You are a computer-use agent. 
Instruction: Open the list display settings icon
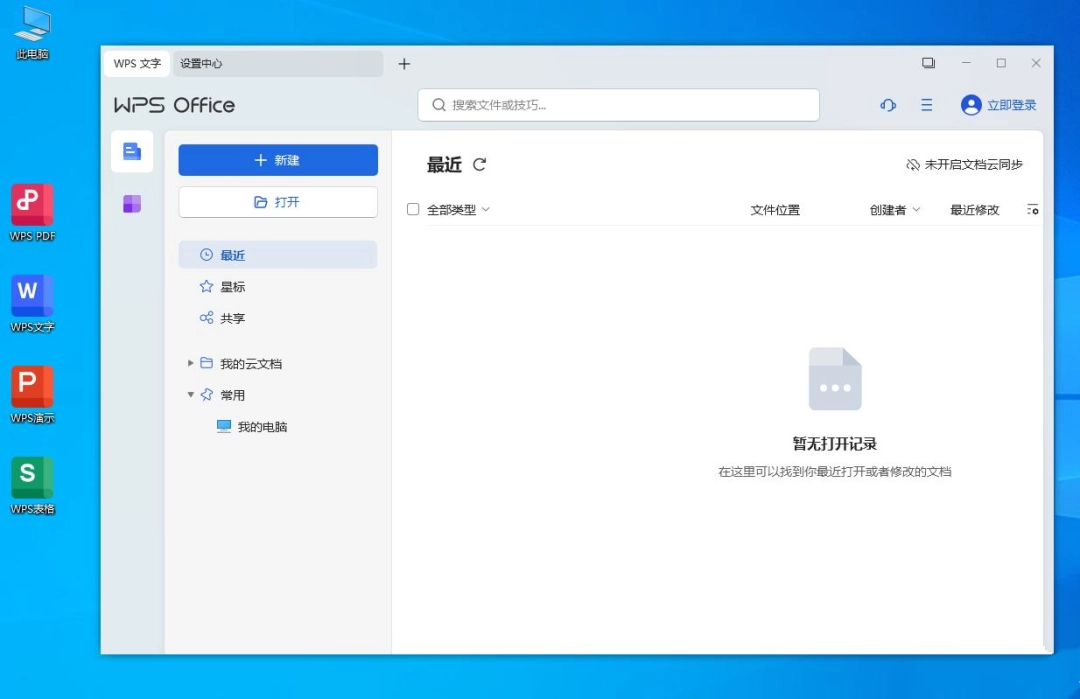click(1032, 210)
